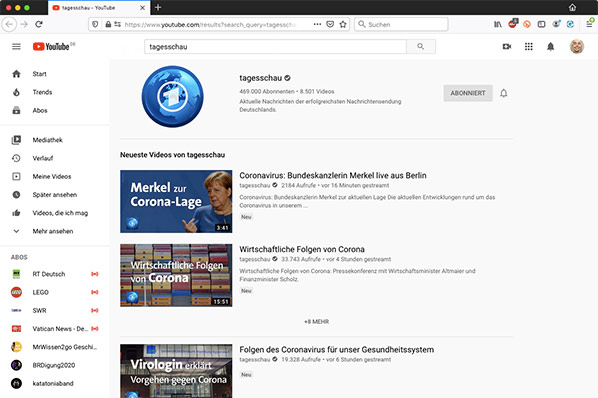
Task: Open the tagesschau channel name link
Action: tap(260, 78)
